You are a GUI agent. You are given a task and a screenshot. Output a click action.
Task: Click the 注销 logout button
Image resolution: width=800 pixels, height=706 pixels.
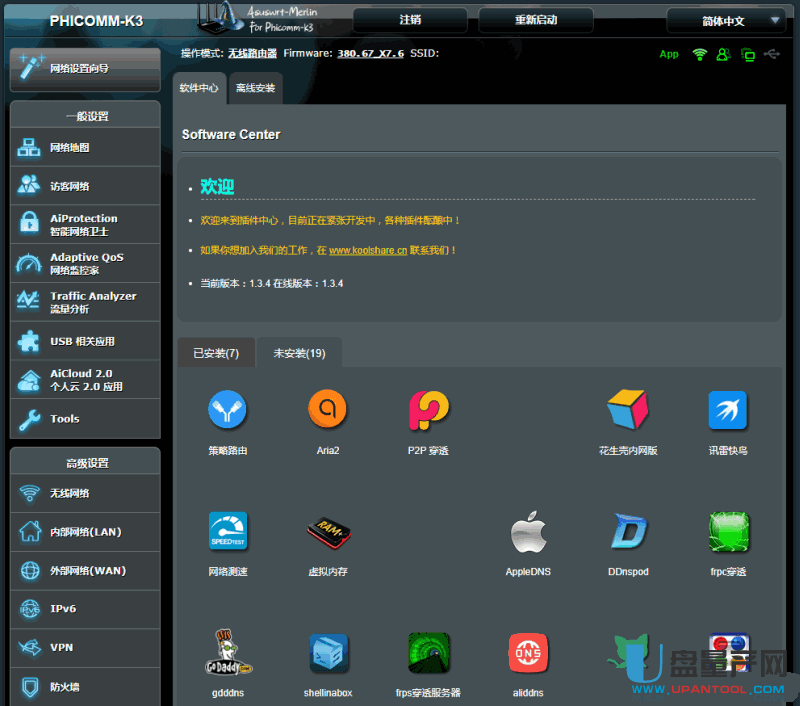tap(410, 20)
